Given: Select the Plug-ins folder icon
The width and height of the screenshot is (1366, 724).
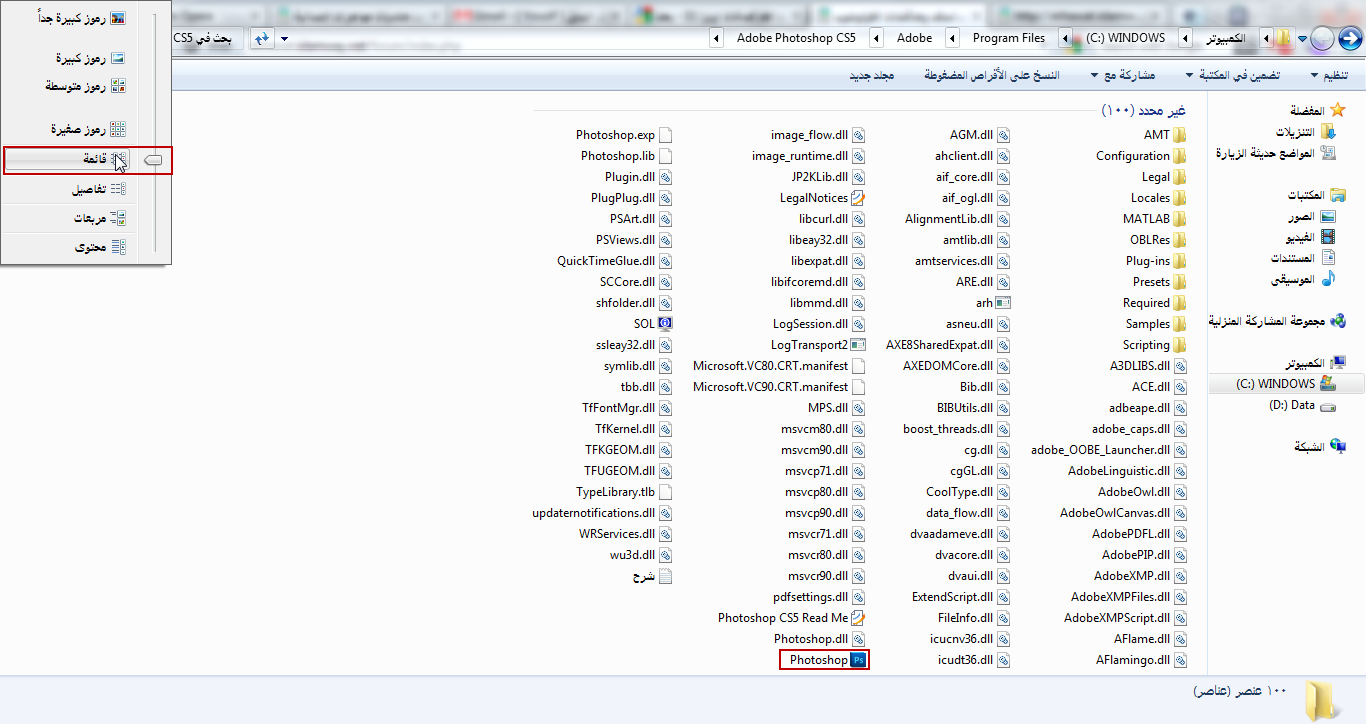Looking at the screenshot, I should [x=1180, y=261].
